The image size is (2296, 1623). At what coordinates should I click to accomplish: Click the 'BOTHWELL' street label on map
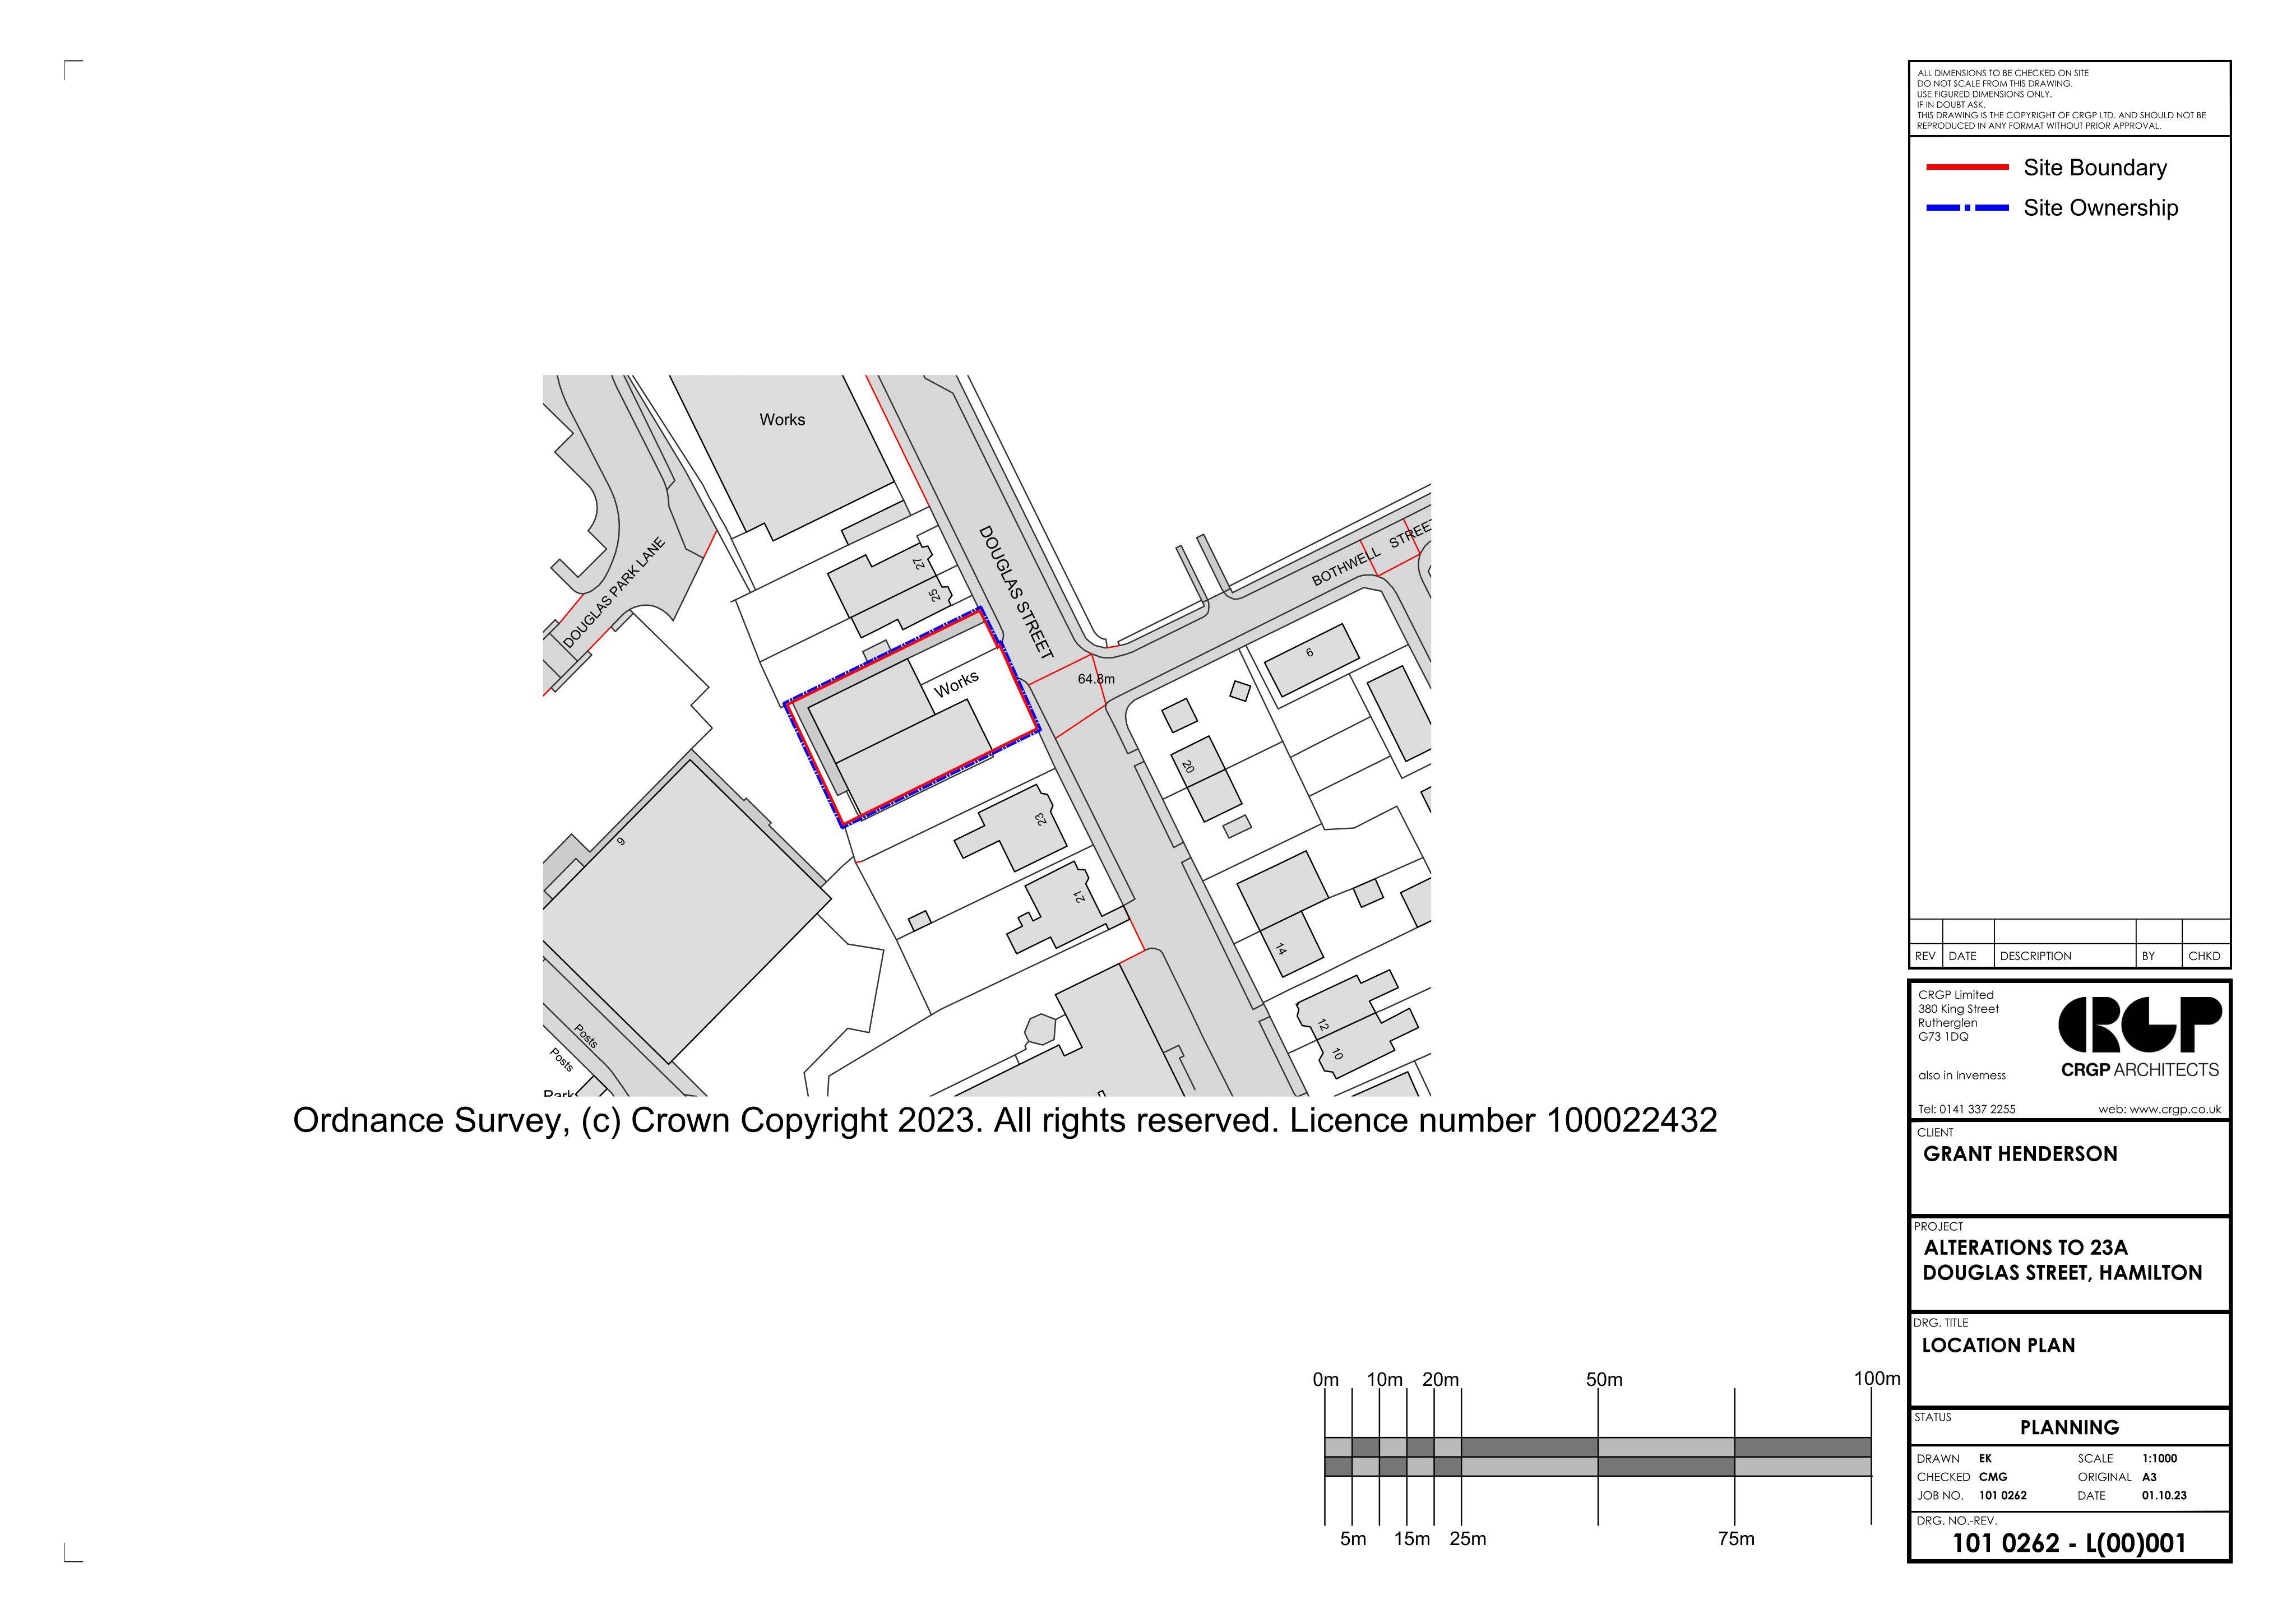(1346, 567)
